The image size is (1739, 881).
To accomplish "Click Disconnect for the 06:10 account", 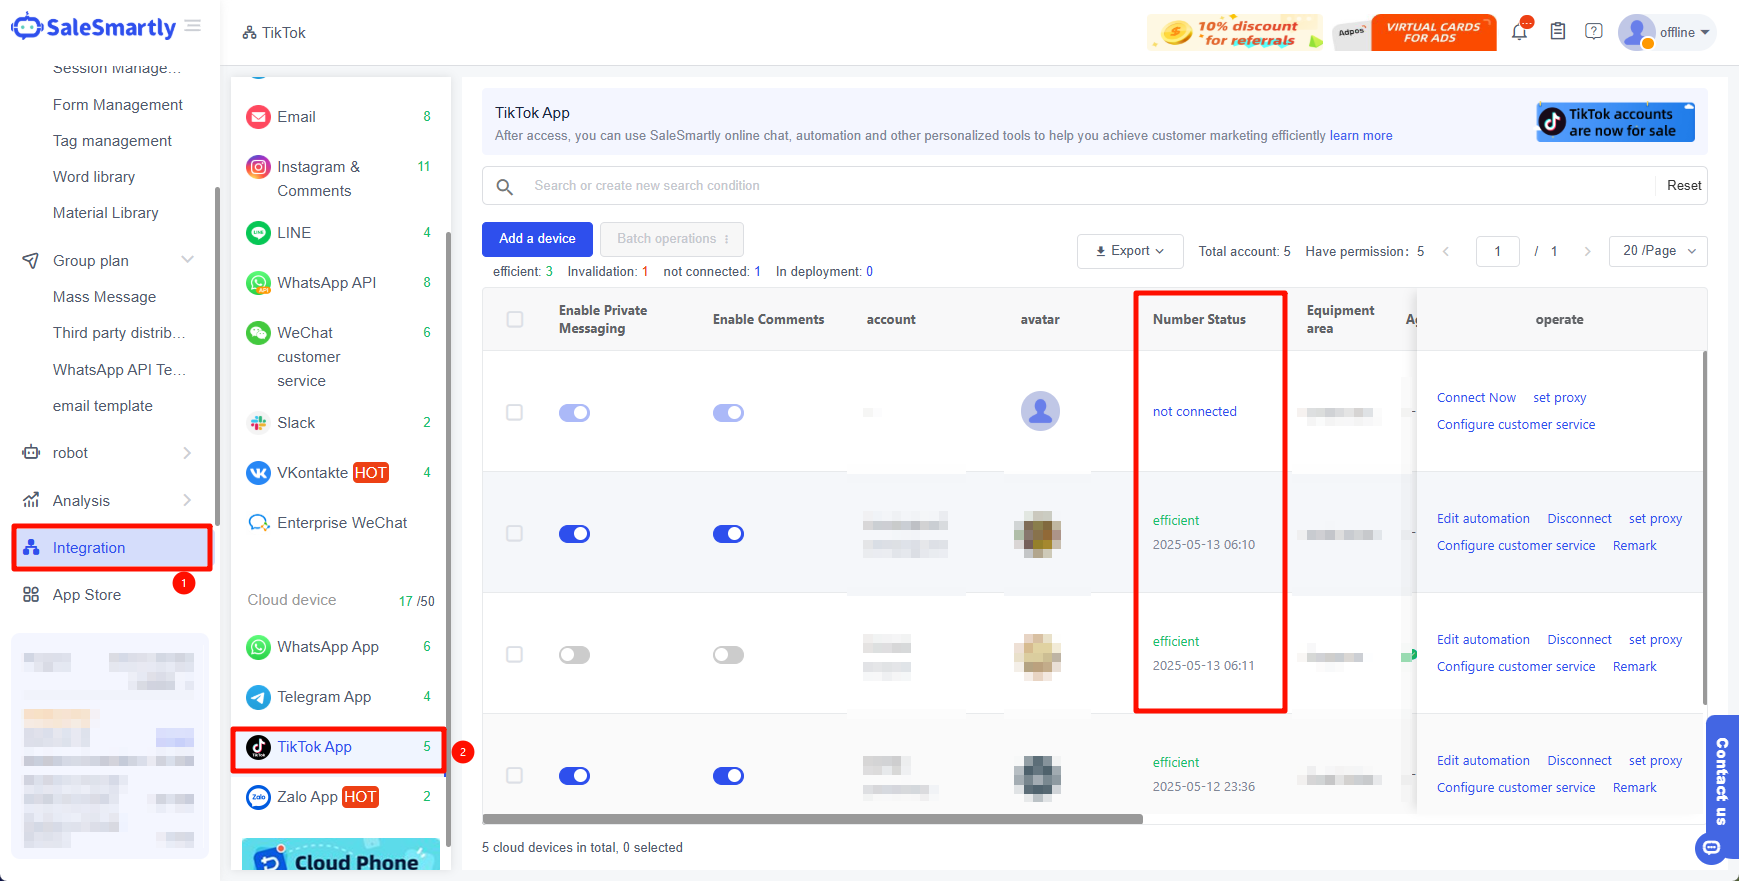I will [1580, 519].
